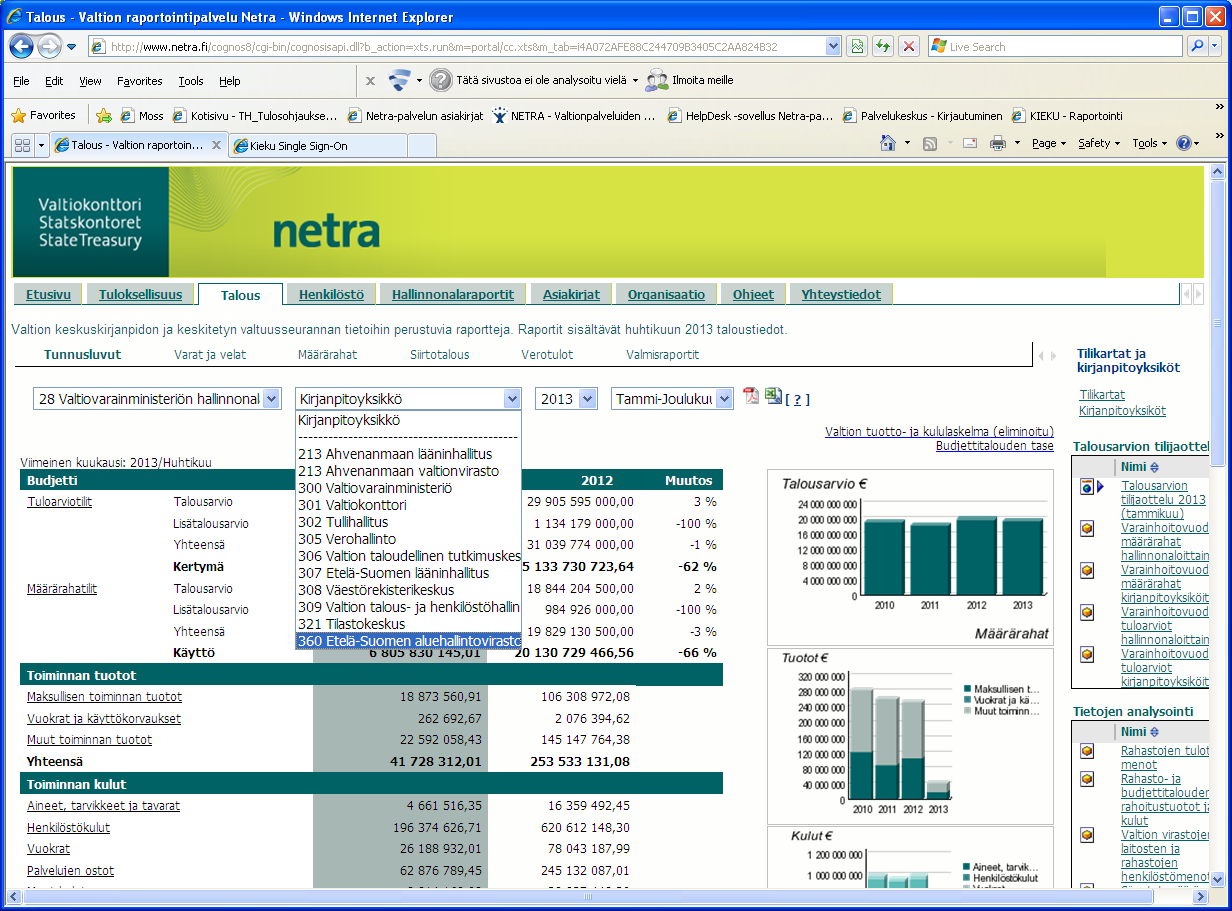1232x911 pixels.
Task: Switch to the Tuloksellisuus tab
Action: (x=140, y=294)
